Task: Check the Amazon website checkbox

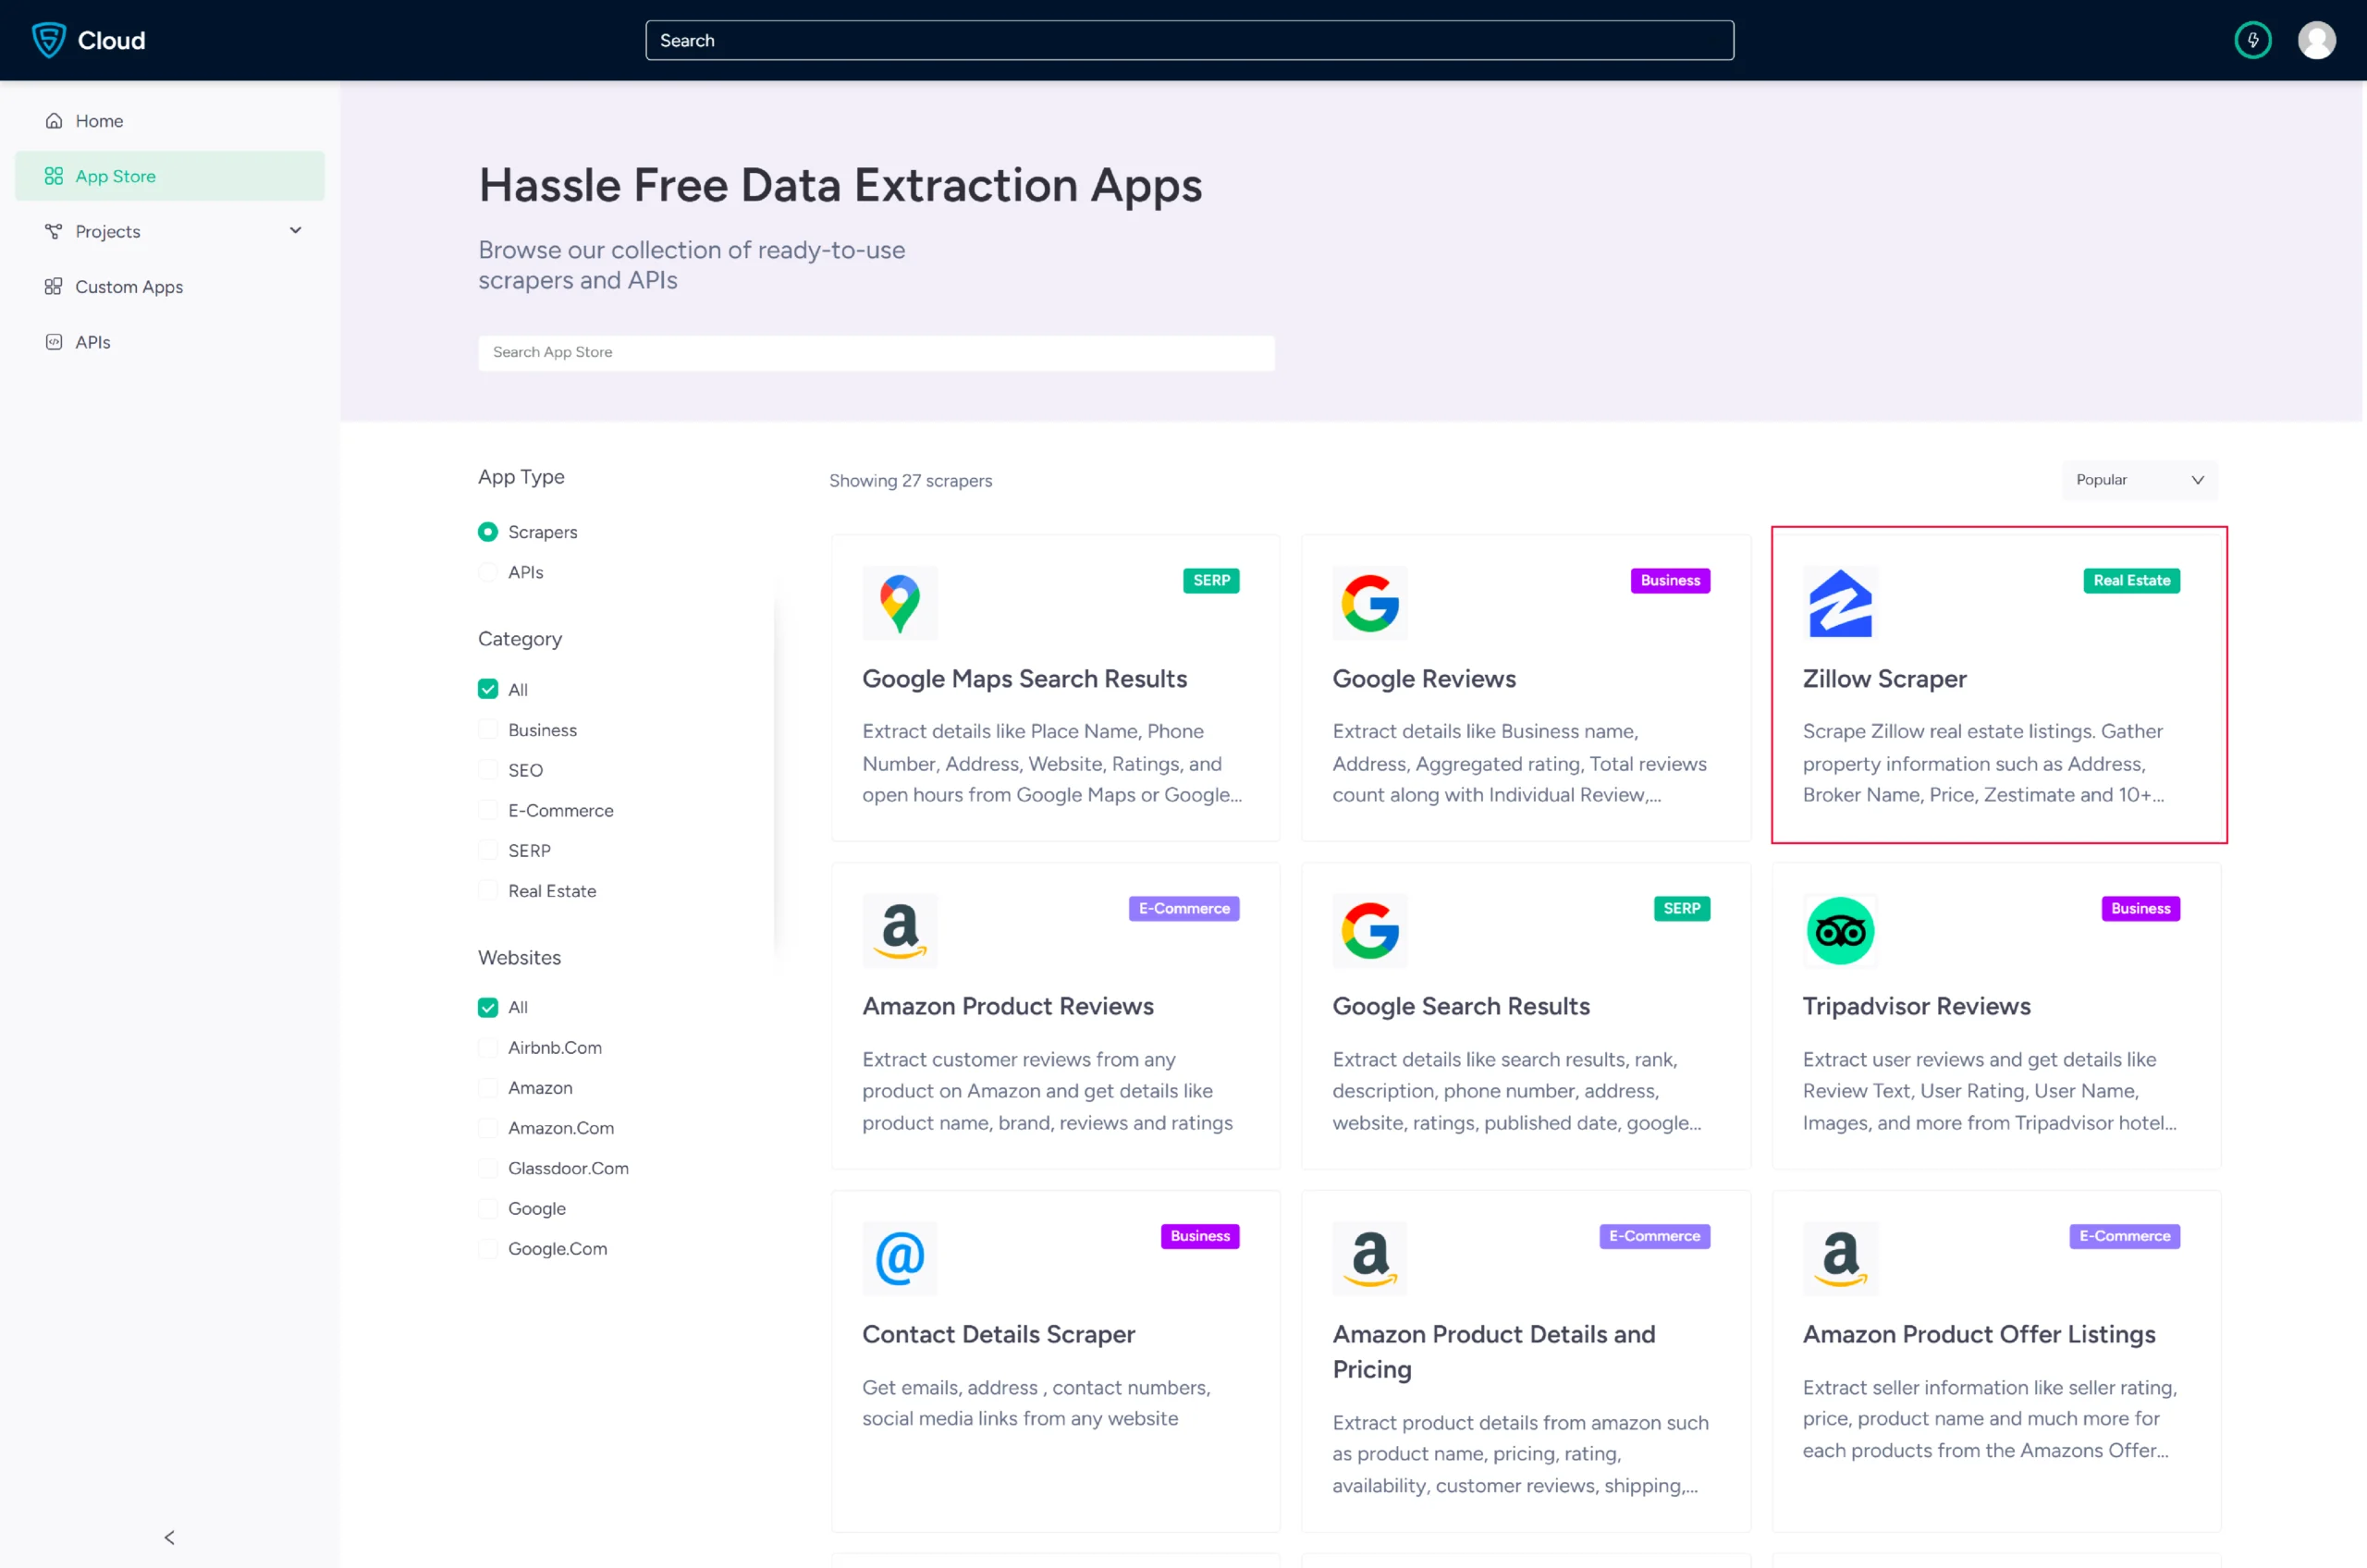Action: (488, 1087)
